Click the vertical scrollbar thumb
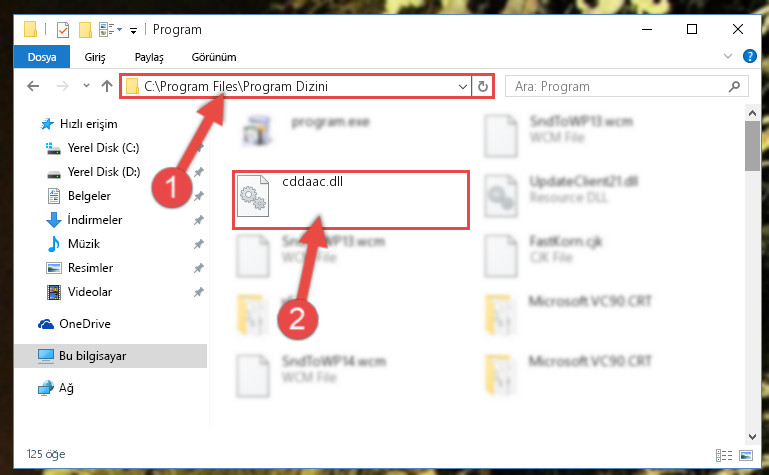The height and width of the screenshot is (475, 769). (752, 146)
